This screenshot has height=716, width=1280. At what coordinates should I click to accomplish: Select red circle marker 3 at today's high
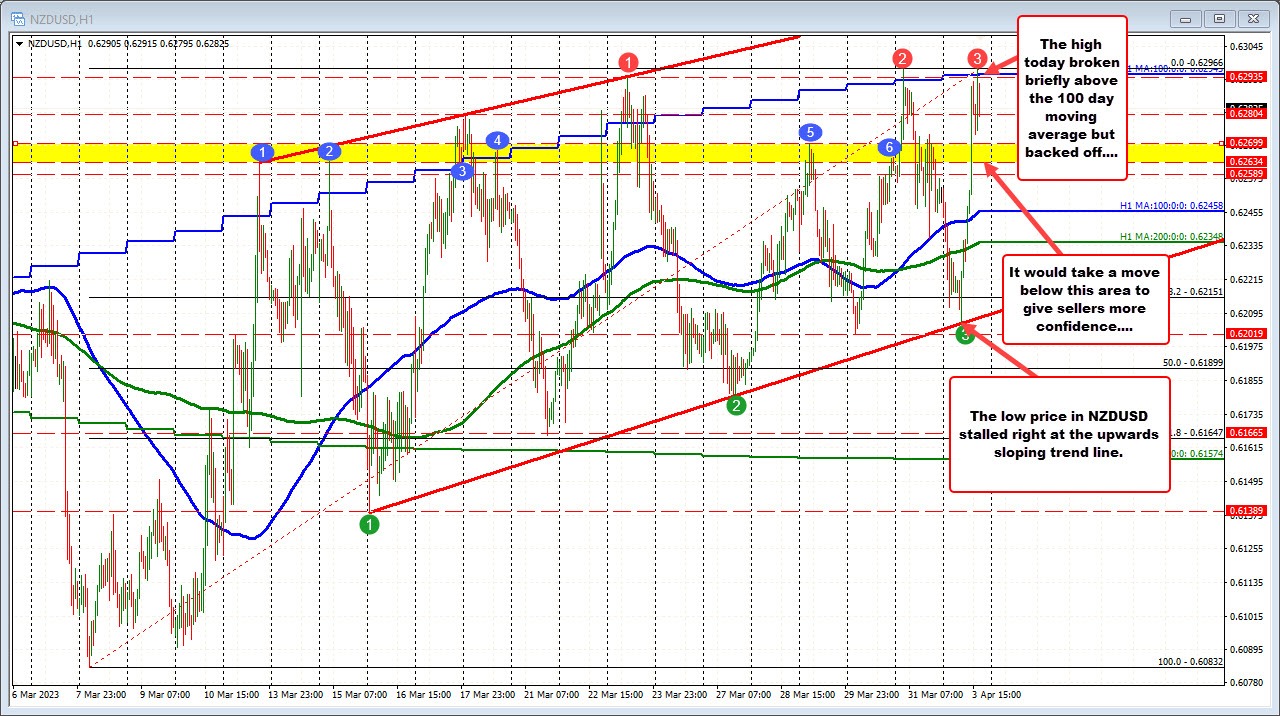[978, 58]
